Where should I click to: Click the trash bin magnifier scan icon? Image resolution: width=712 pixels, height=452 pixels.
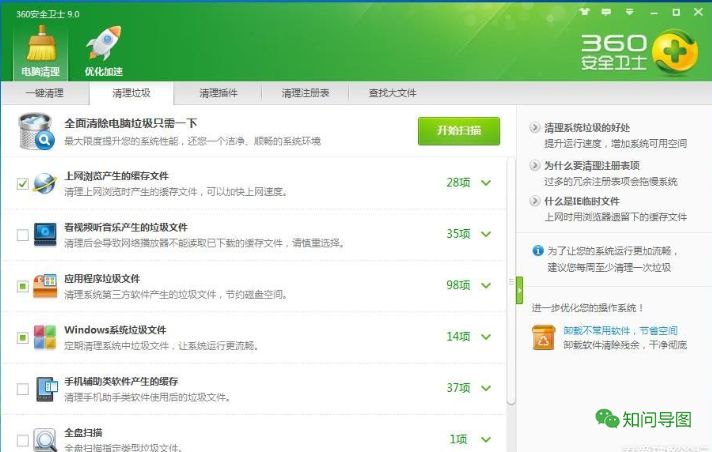(x=36, y=131)
